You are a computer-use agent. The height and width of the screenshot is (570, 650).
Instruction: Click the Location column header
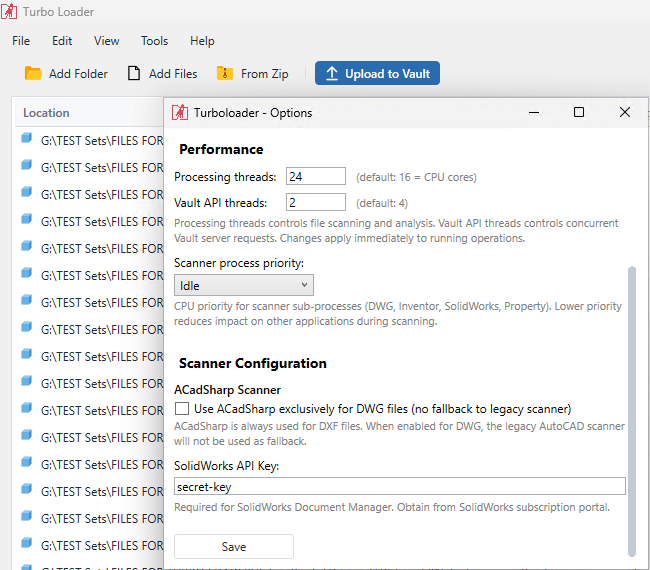coord(46,113)
